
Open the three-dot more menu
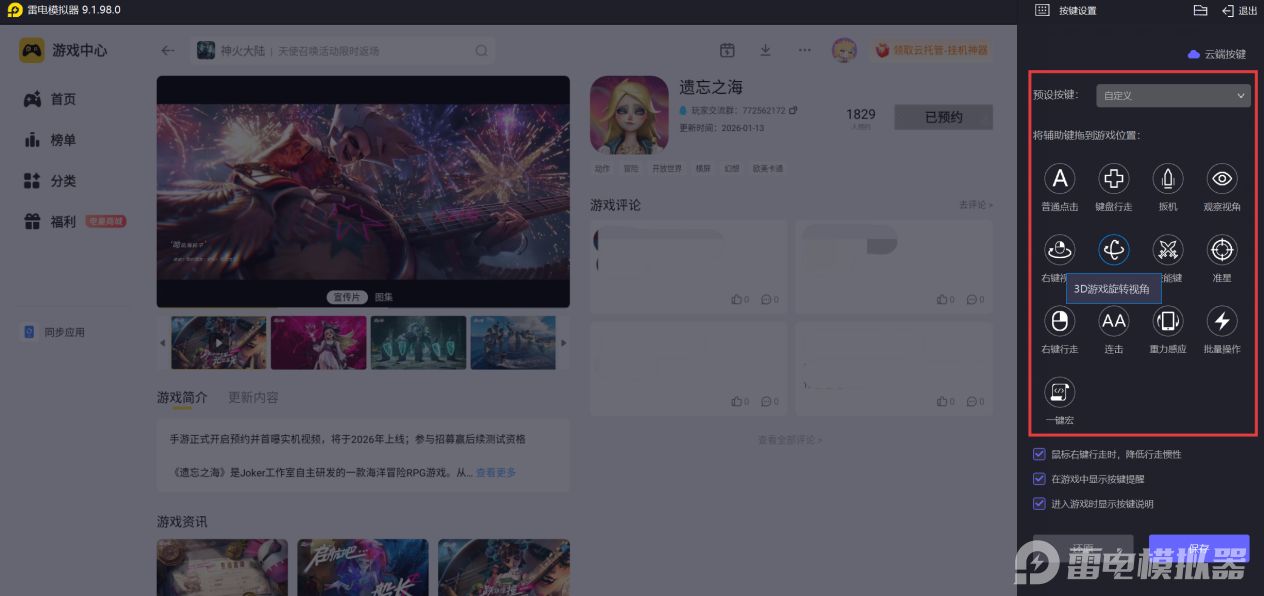click(x=804, y=50)
